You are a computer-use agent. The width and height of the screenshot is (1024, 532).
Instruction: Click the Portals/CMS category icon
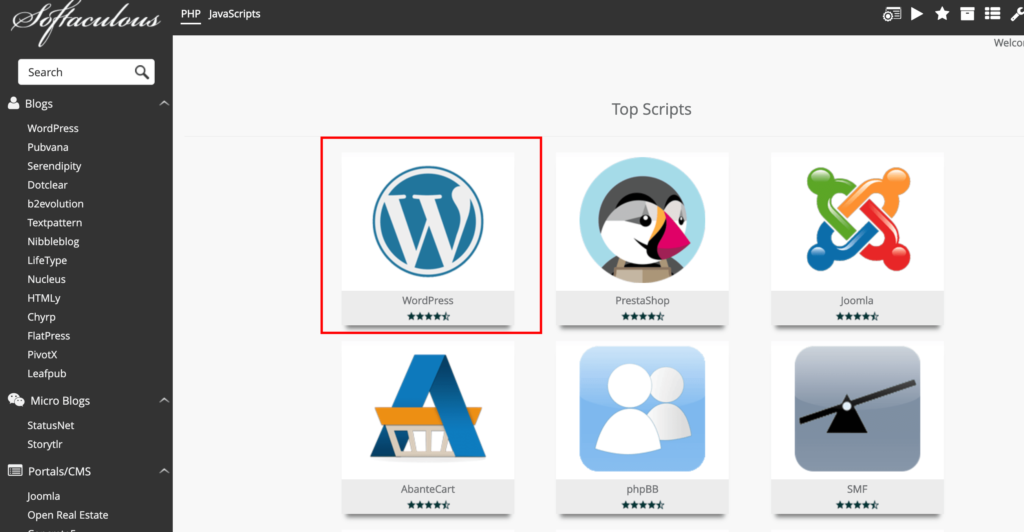click(15, 471)
